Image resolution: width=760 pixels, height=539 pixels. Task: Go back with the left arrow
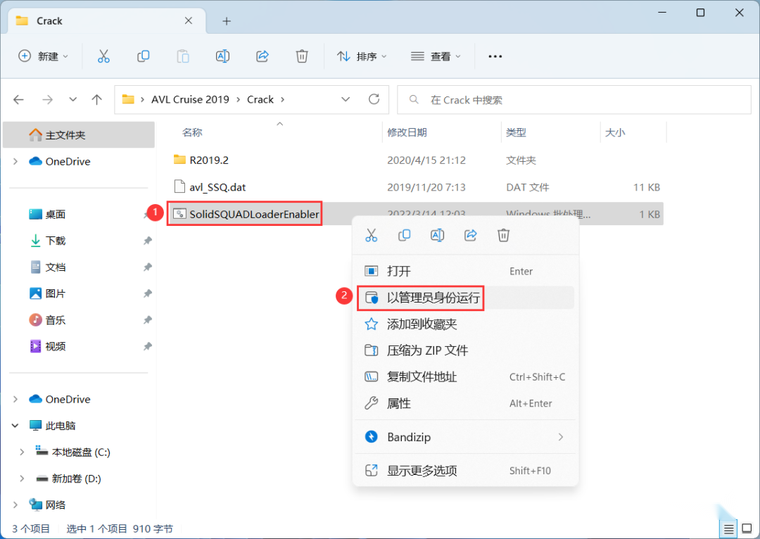(x=19, y=99)
